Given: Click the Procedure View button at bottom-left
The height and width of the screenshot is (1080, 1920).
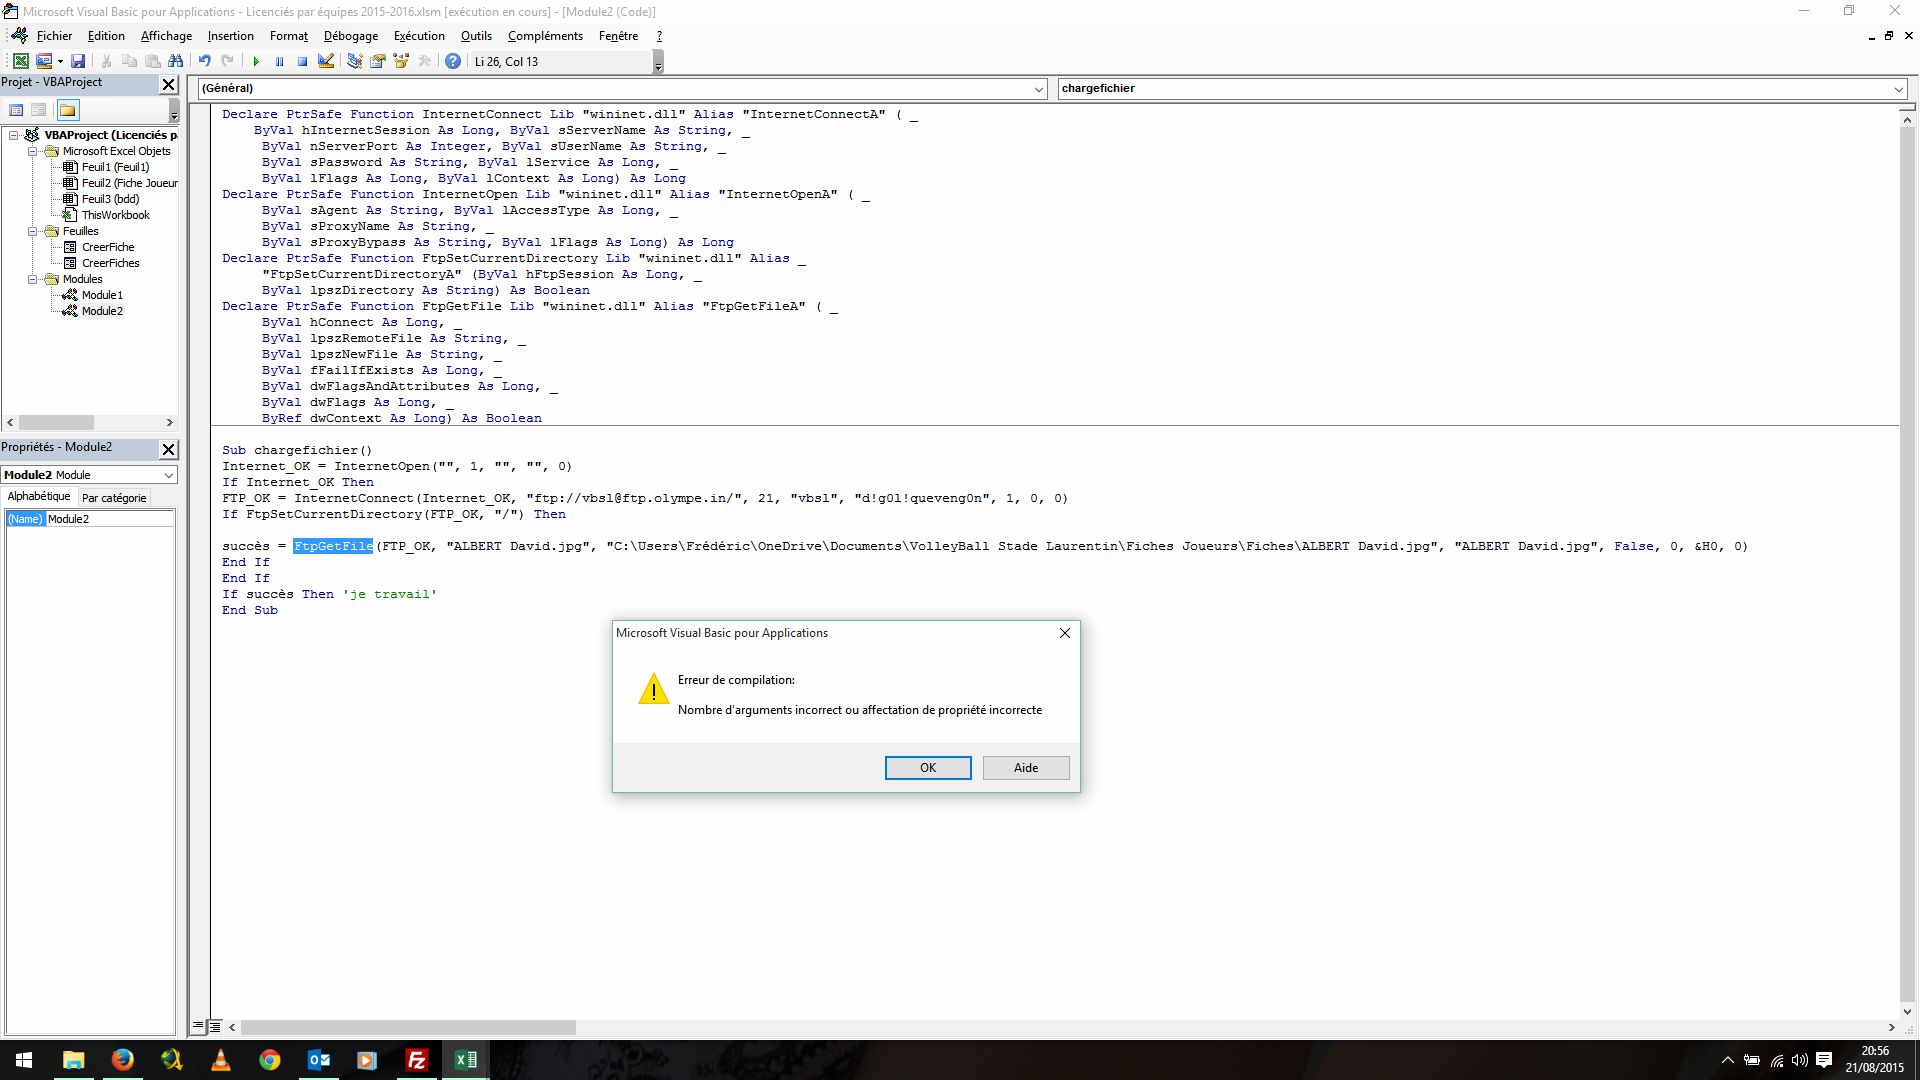Looking at the screenshot, I should pyautogui.click(x=198, y=1027).
